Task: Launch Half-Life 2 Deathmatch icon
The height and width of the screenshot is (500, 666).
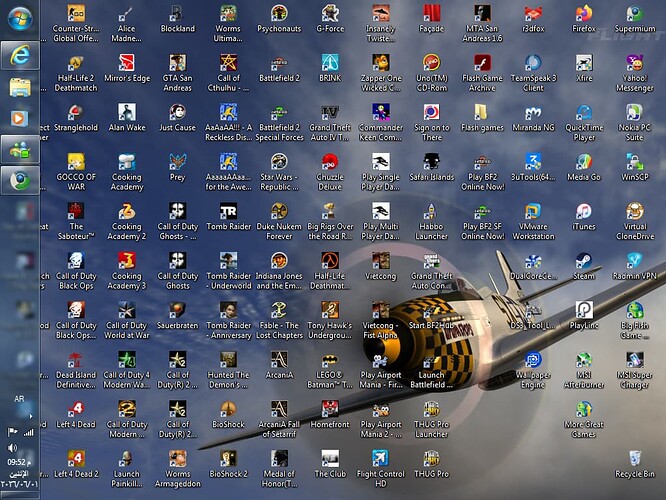Action: (x=76, y=73)
